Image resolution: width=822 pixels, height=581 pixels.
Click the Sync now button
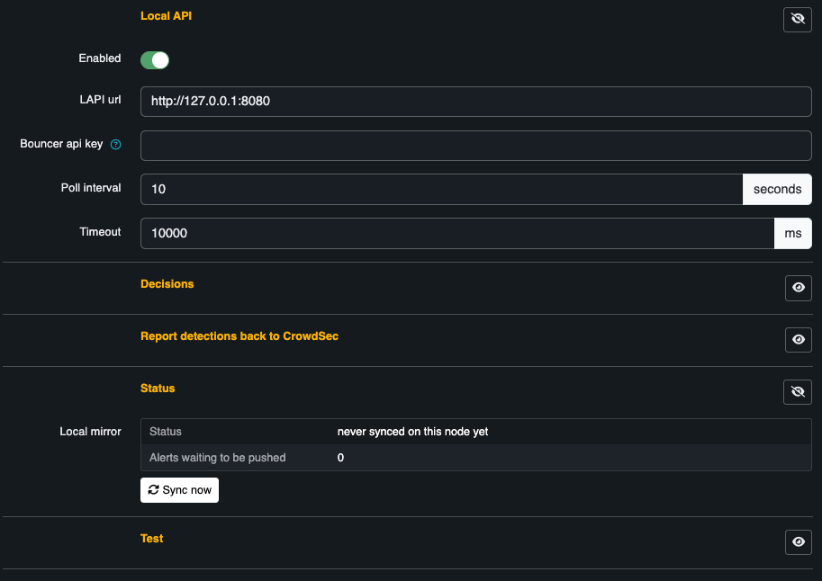pyautogui.click(x=179, y=490)
